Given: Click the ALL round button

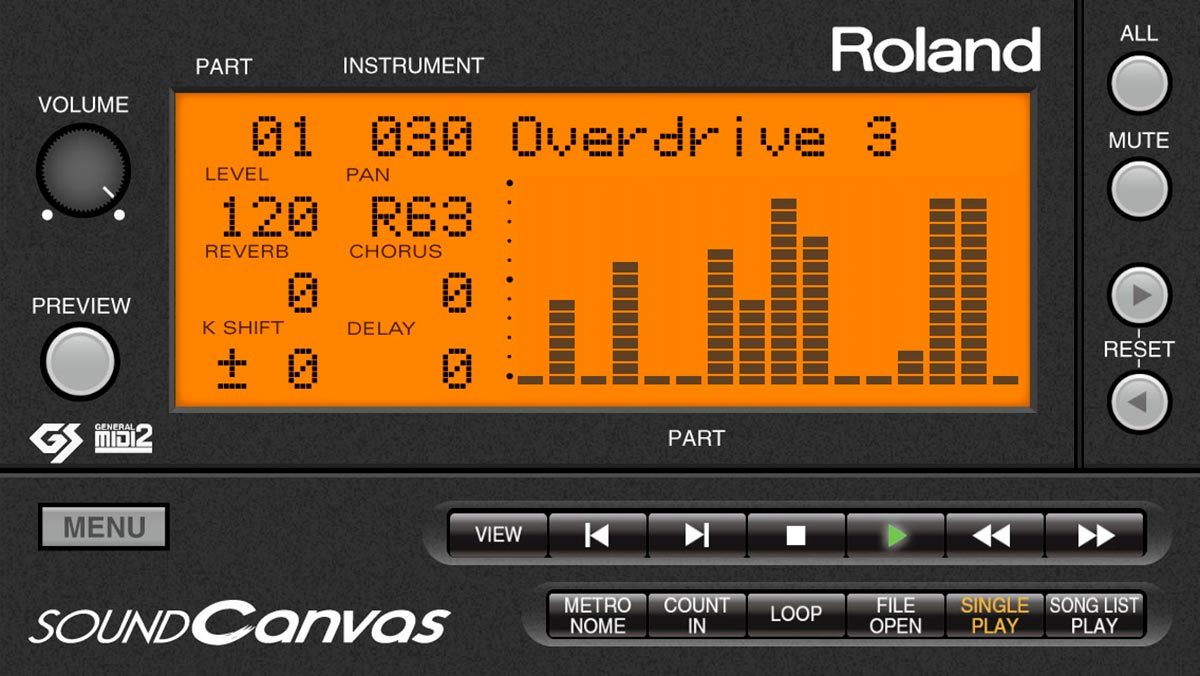Looking at the screenshot, I should pos(1139,83).
